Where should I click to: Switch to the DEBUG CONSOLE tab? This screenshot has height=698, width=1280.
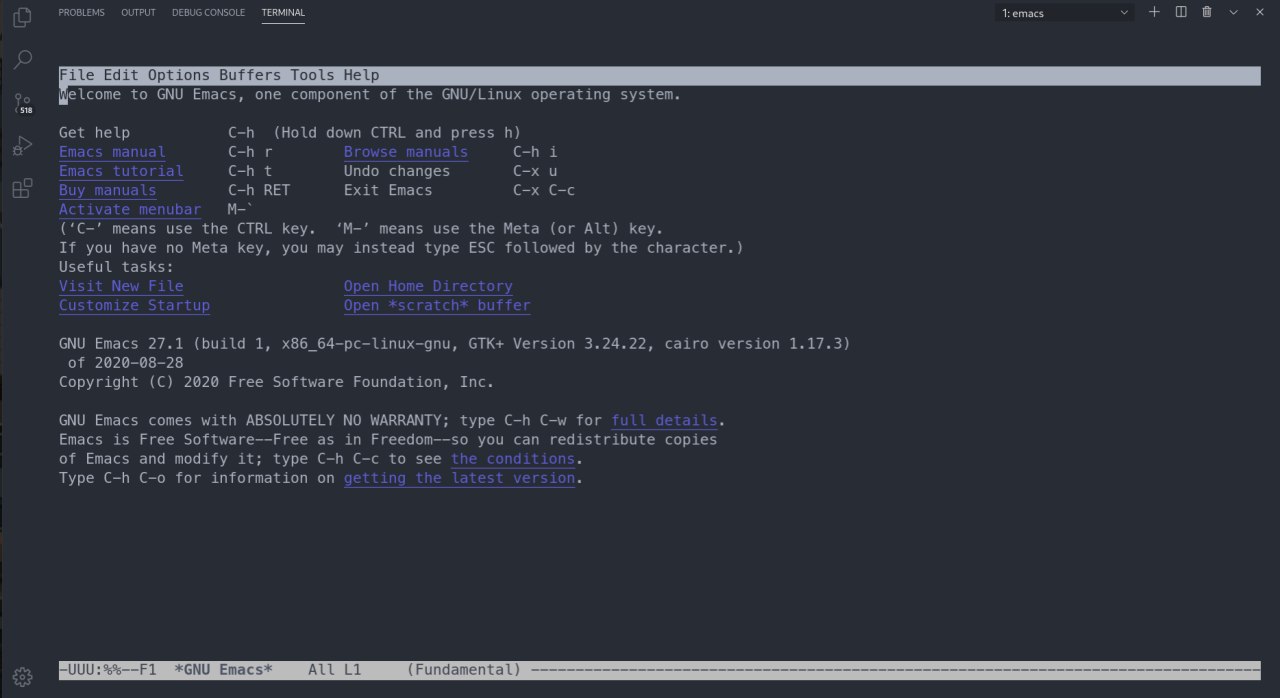coord(208,13)
